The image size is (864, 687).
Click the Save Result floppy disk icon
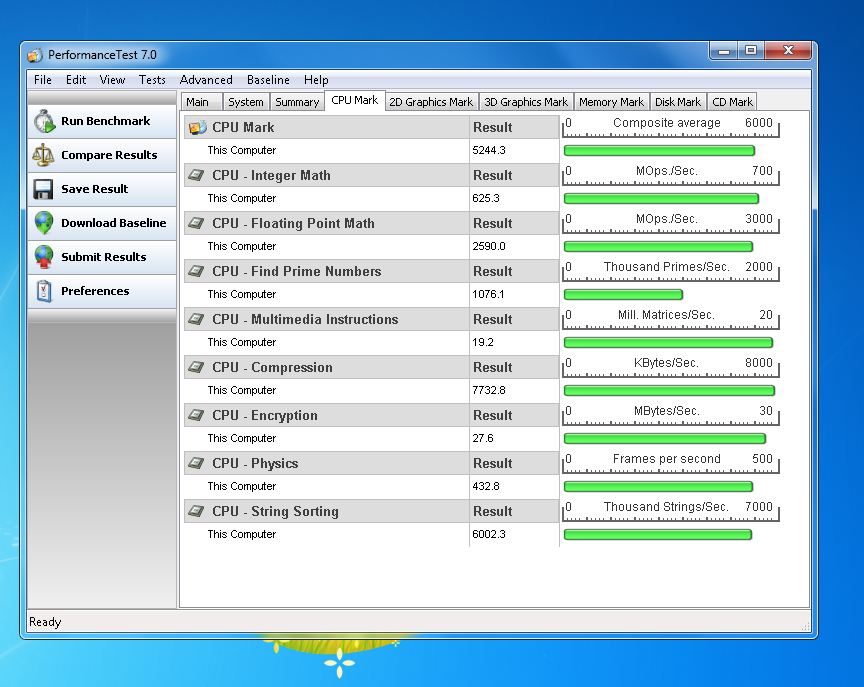coord(44,189)
